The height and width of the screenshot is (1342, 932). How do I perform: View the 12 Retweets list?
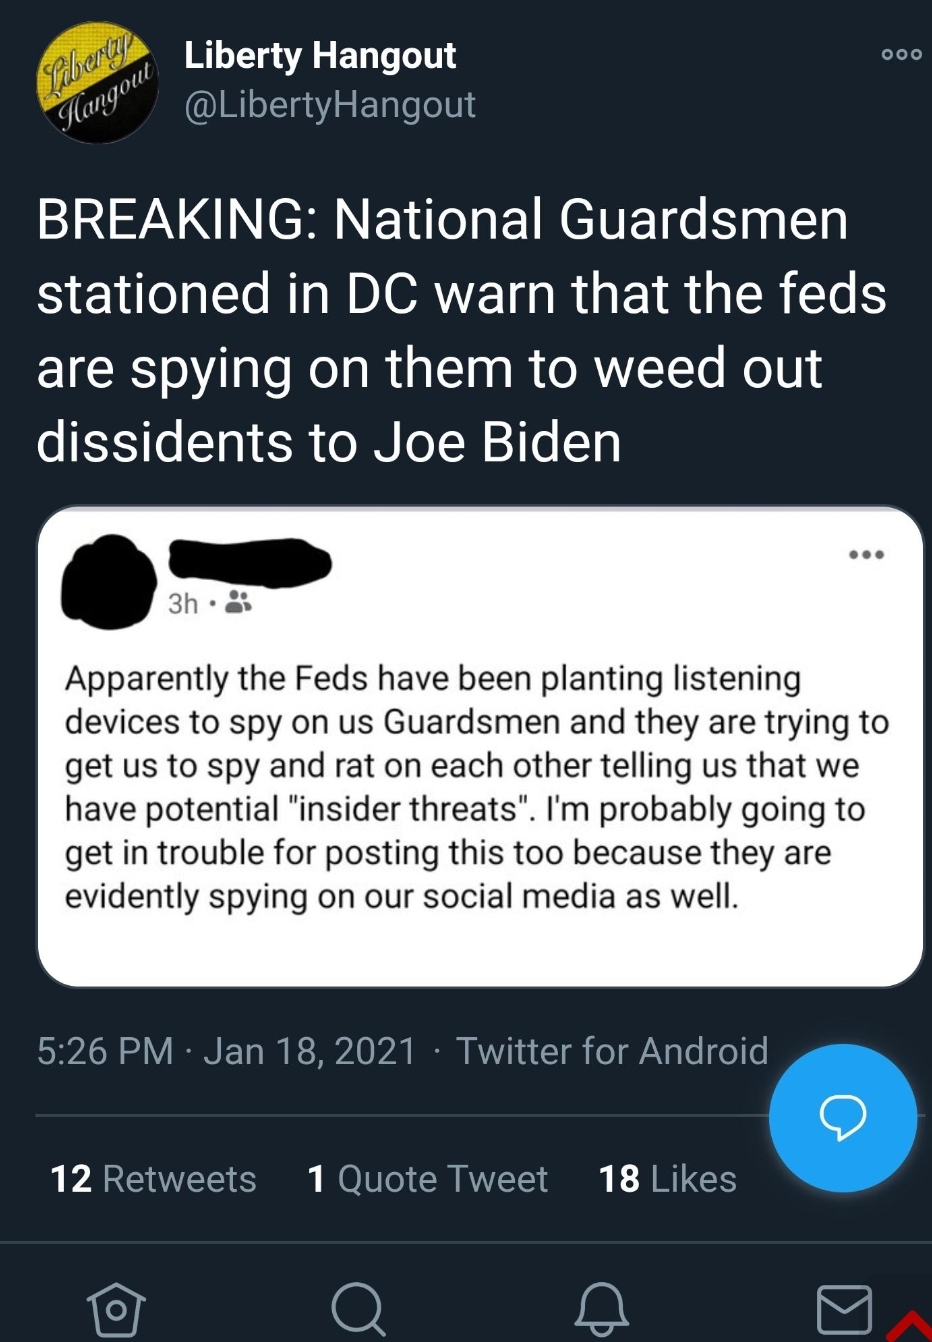point(153,1179)
